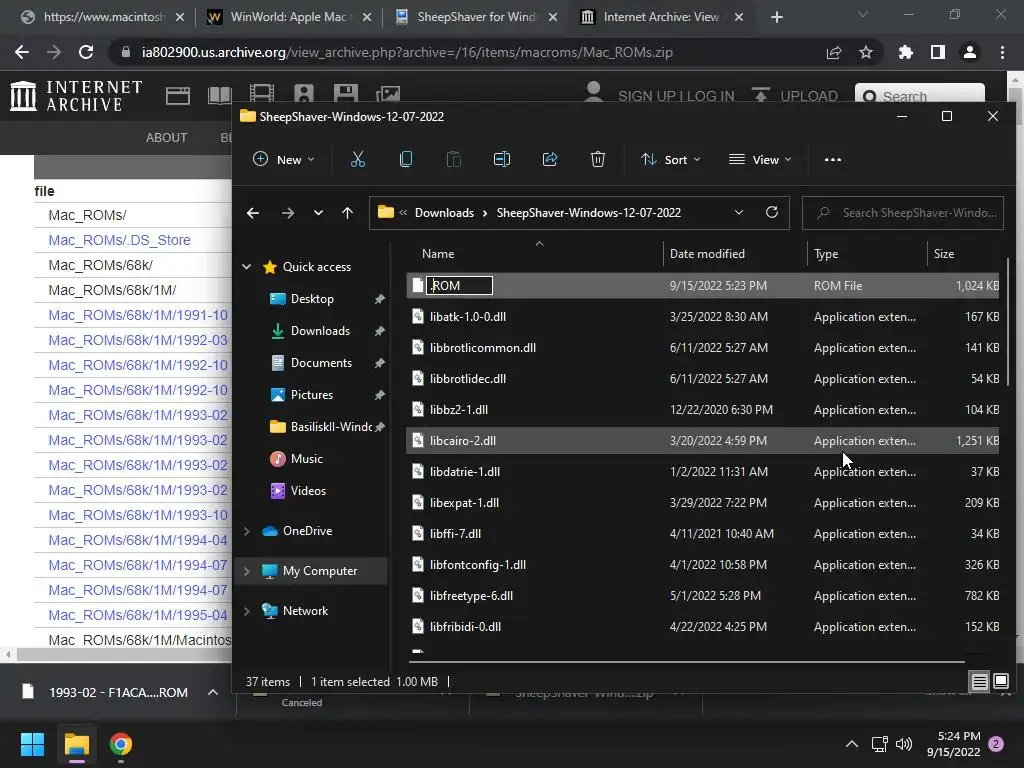Go back using Explorer's back arrow
The image size is (1024, 768).
pyautogui.click(x=253, y=213)
